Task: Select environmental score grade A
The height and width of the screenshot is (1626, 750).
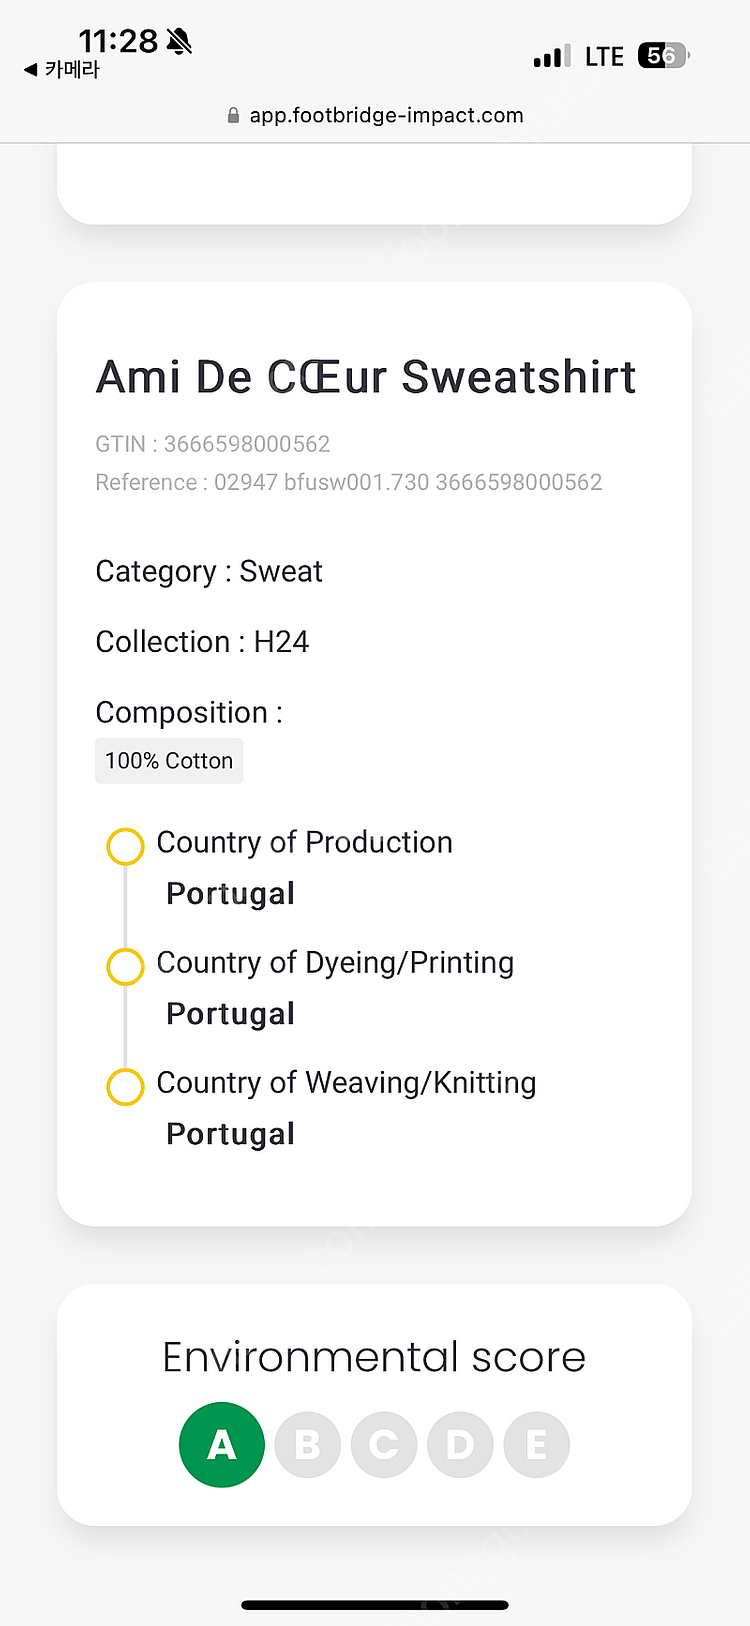Action: click(x=222, y=1444)
